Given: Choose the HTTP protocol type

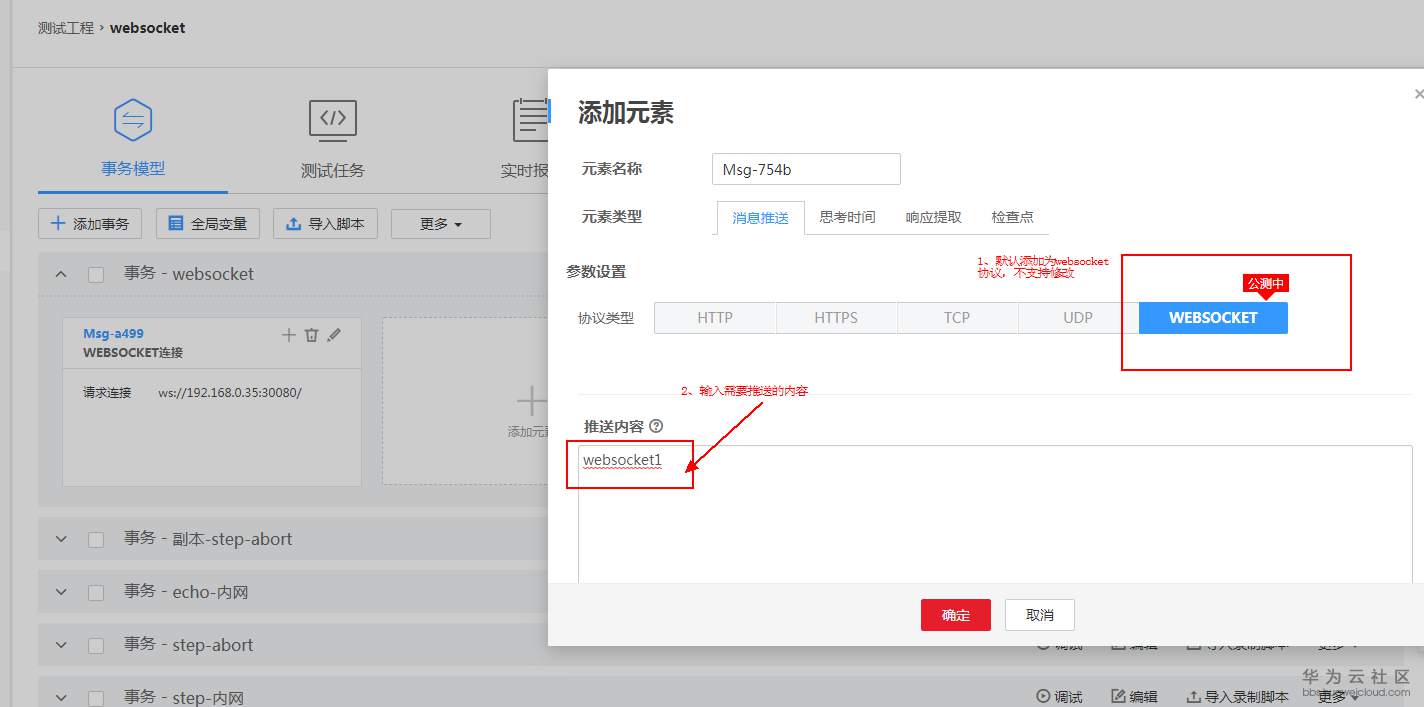Looking at the screenshot, I should (715, 318).
